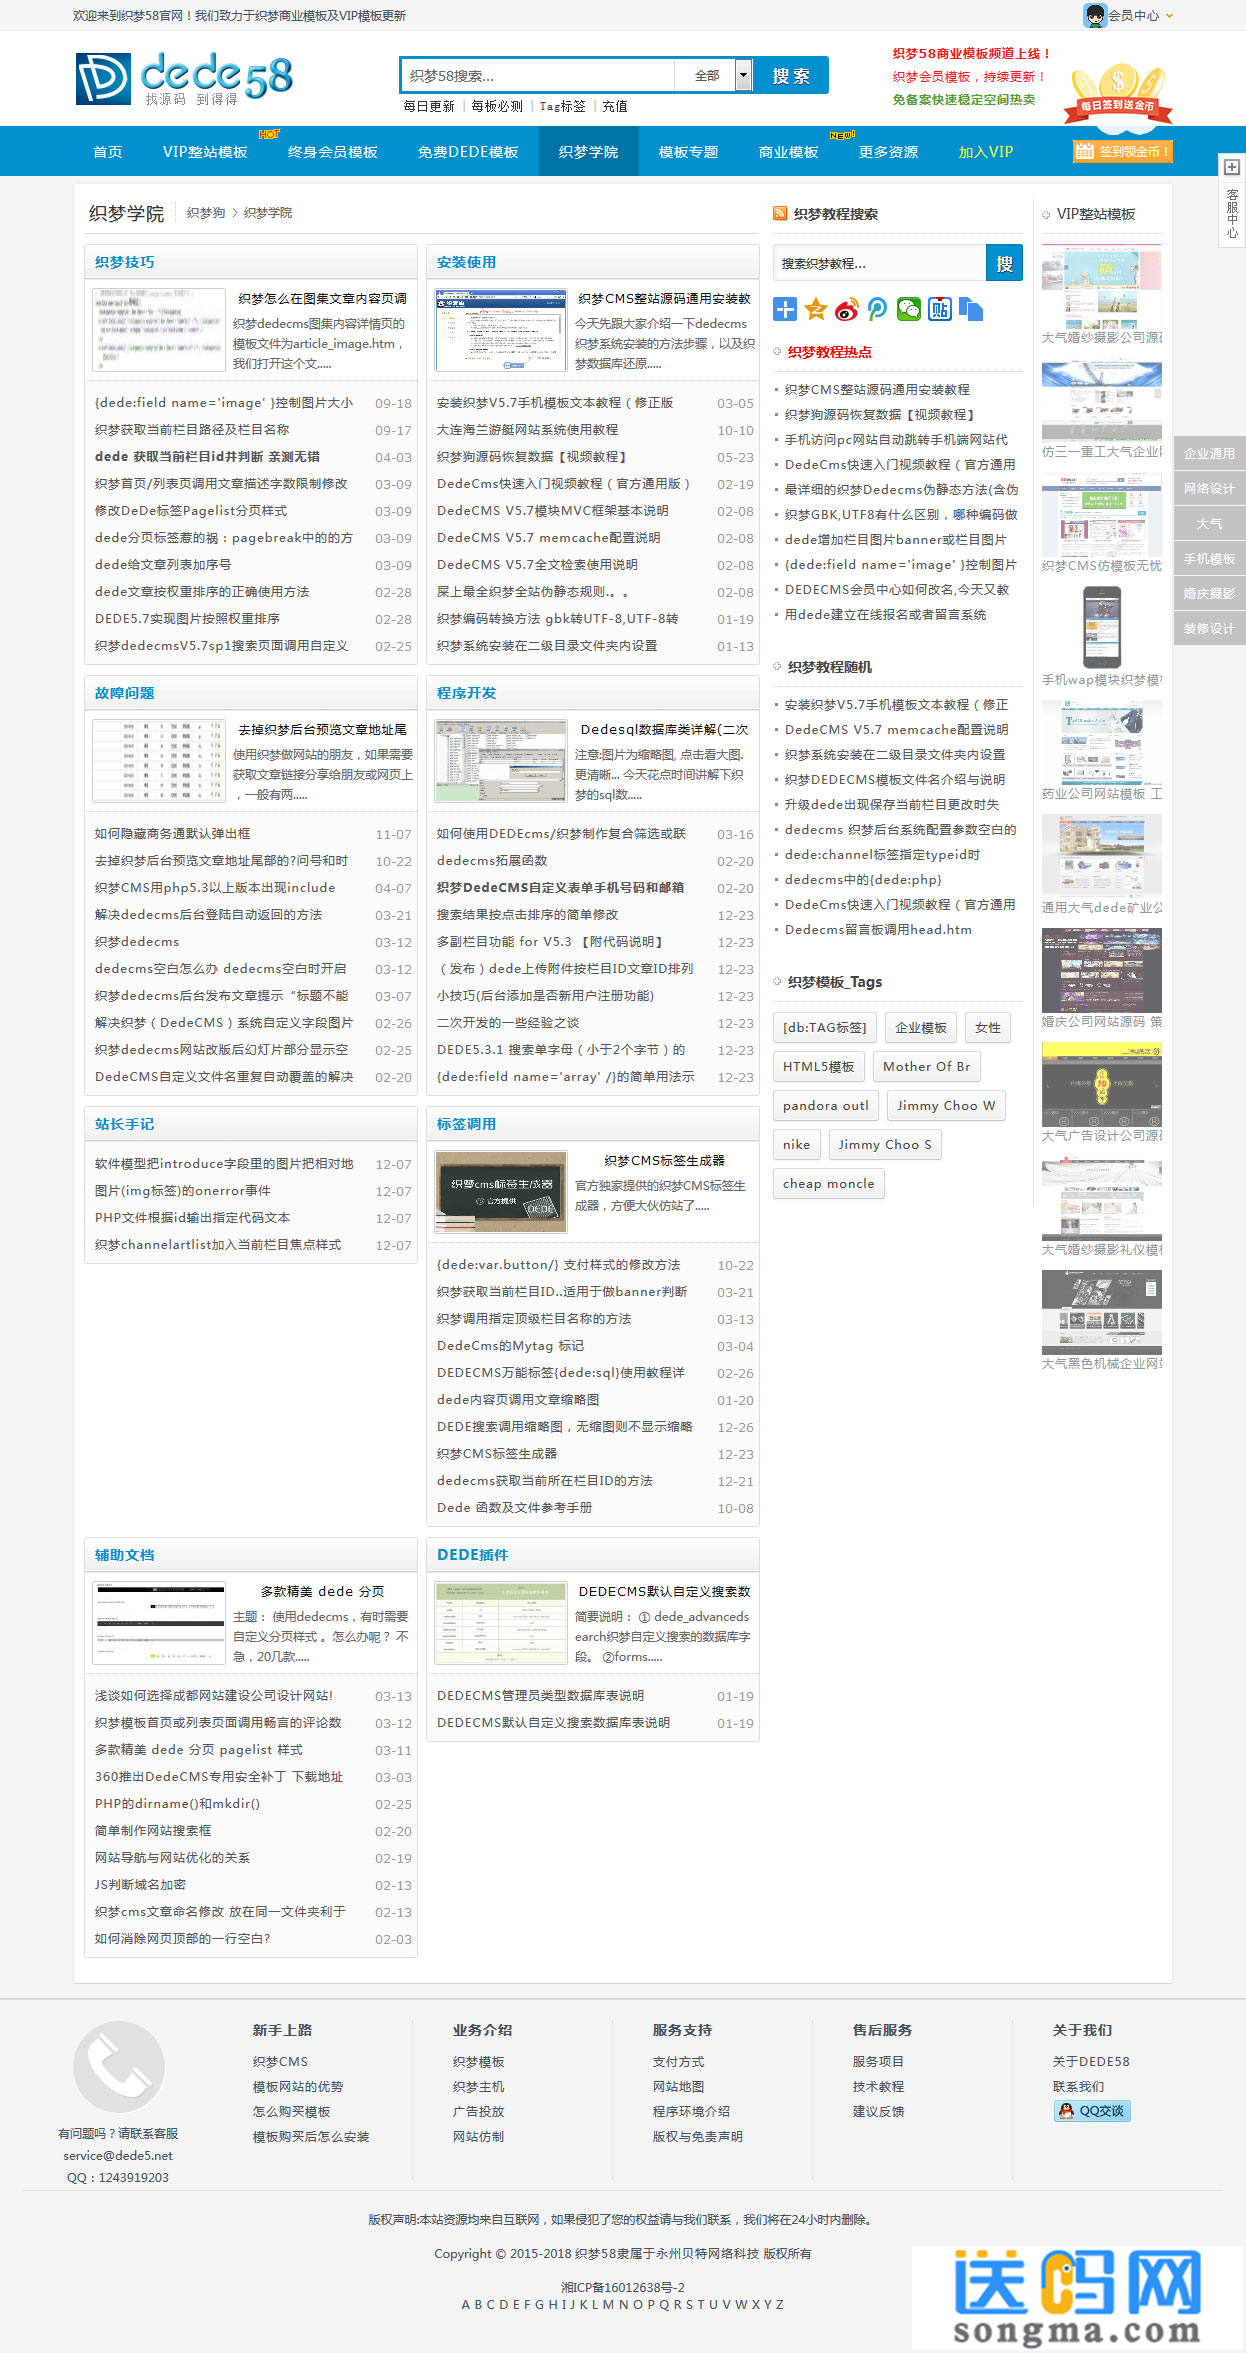Open the 手机wap模块 phone thumbnail
This screenshot has width=1246, height=2353.
1102,627
